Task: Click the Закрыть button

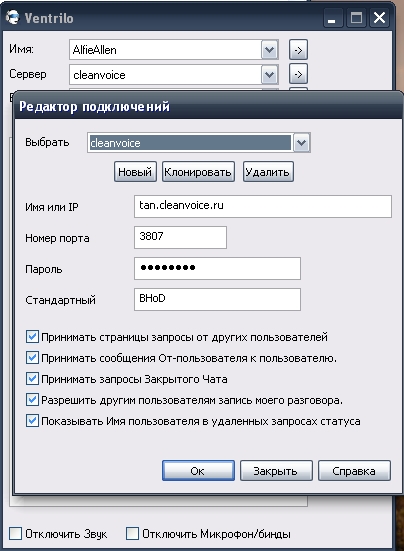Action: coord(276,471)
